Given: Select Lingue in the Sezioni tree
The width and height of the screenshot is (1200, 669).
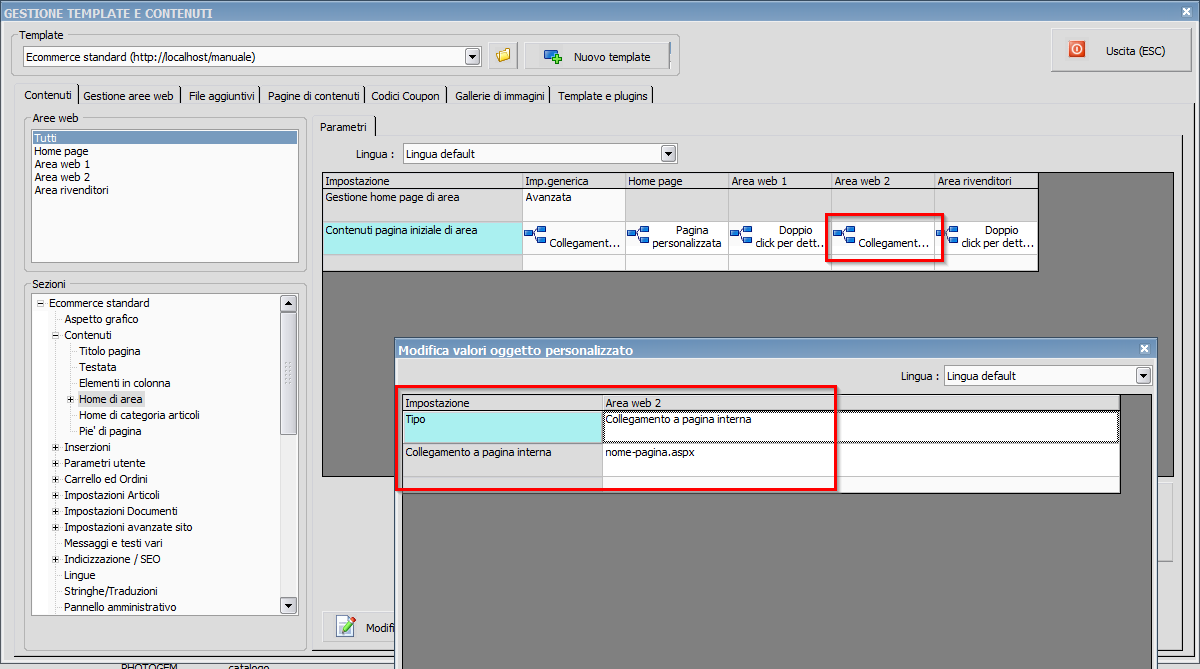Looking at the screenshot, I should pos(80,575).
